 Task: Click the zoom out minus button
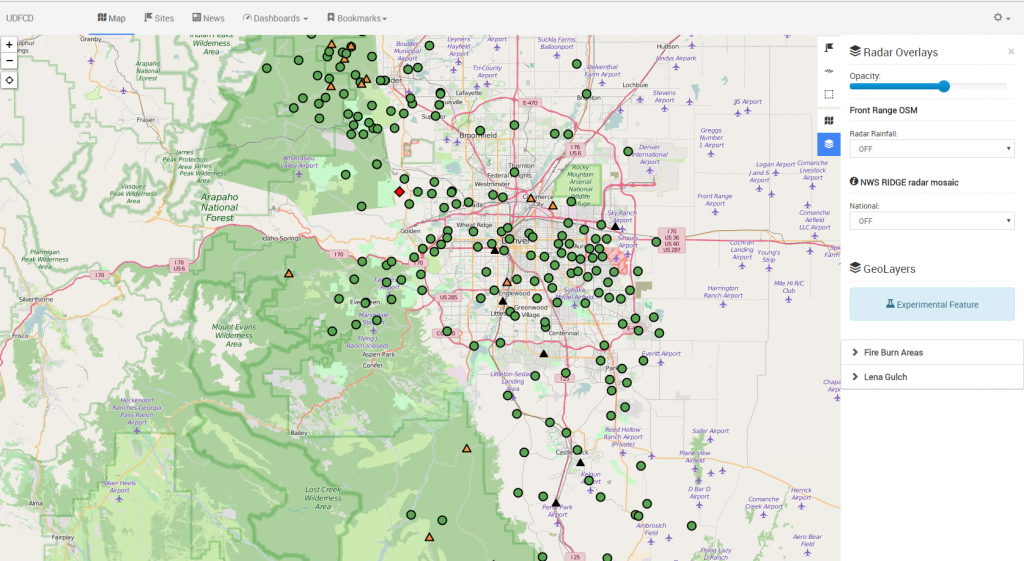coord(9,61)
